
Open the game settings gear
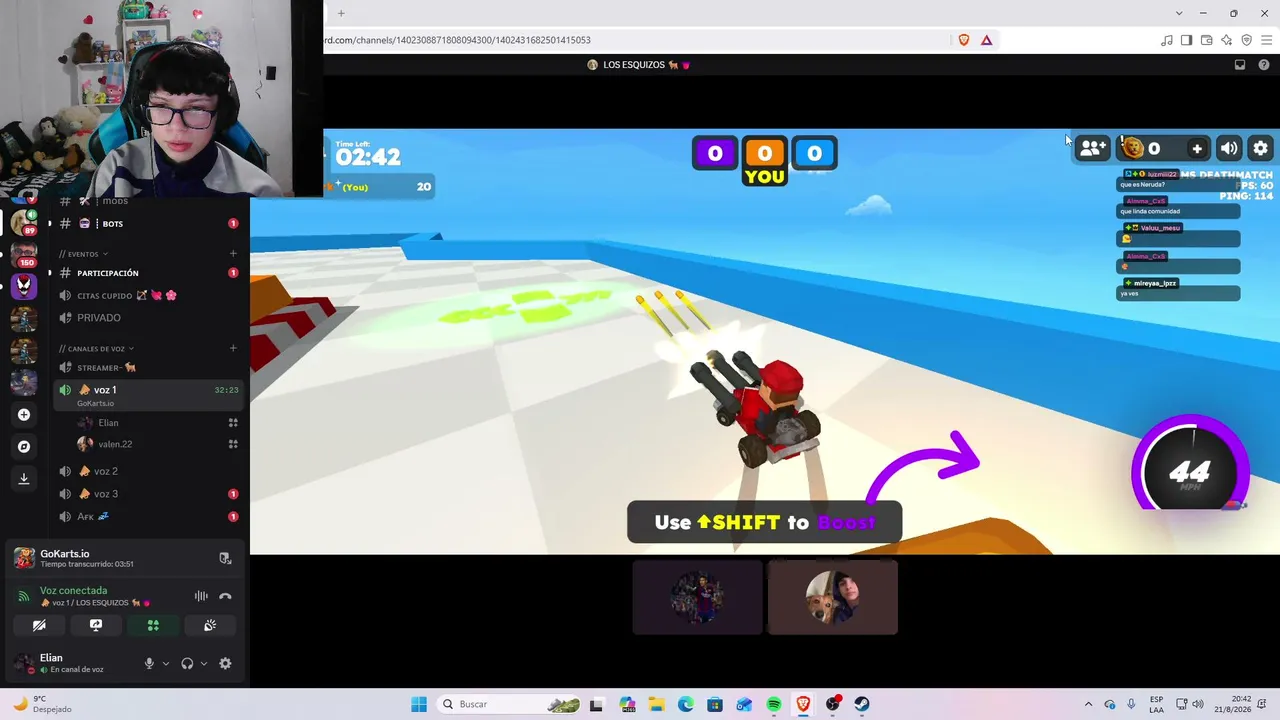tap(1260, 148)
